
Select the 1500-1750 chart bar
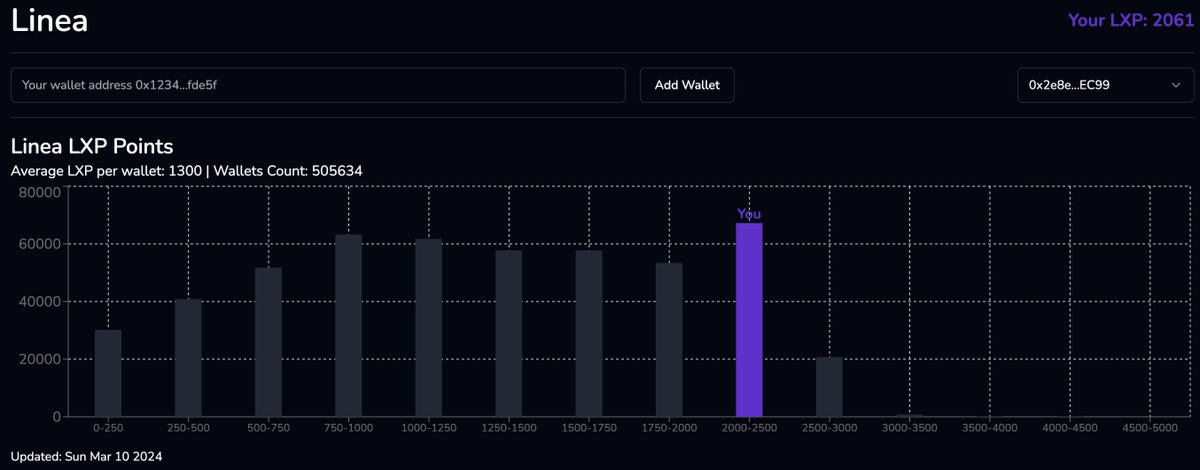tap(588, 333)
